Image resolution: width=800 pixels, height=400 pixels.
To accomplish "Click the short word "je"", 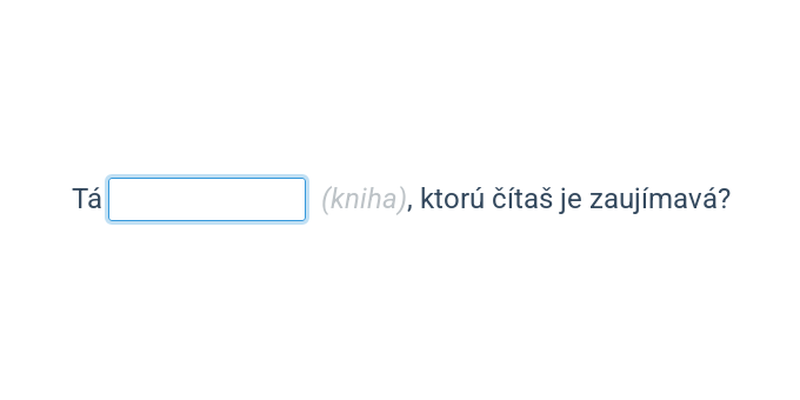I will coord(570,200).
